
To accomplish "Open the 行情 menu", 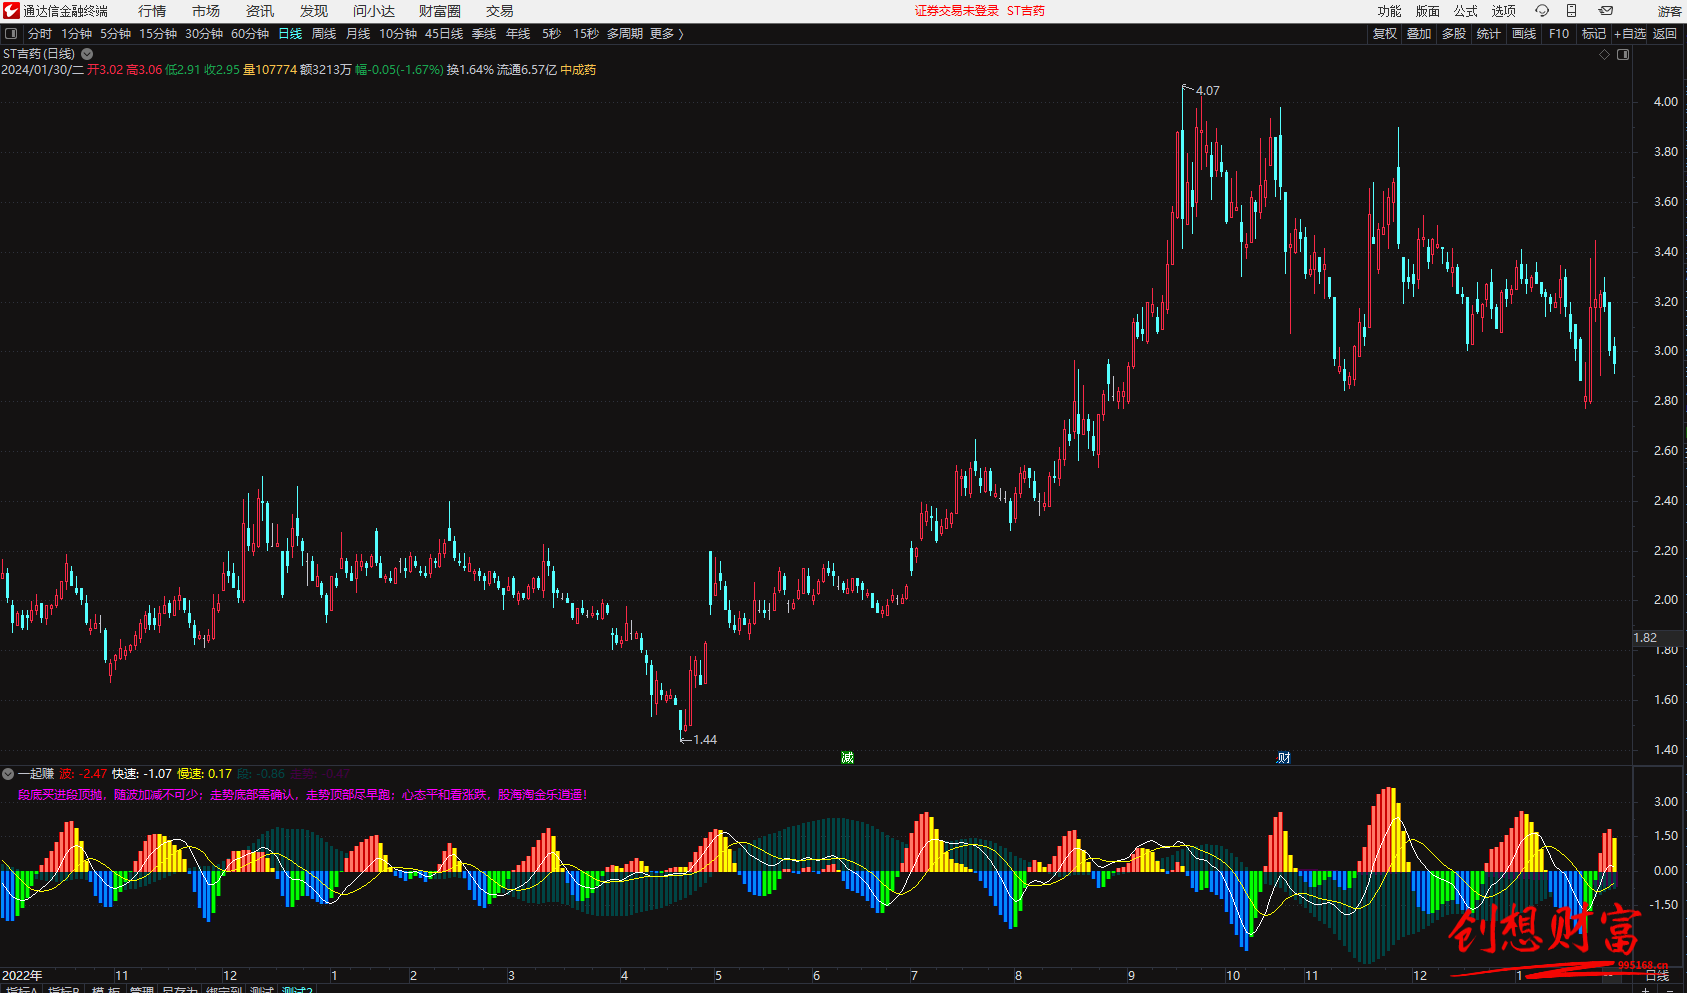I will (152, 11).
